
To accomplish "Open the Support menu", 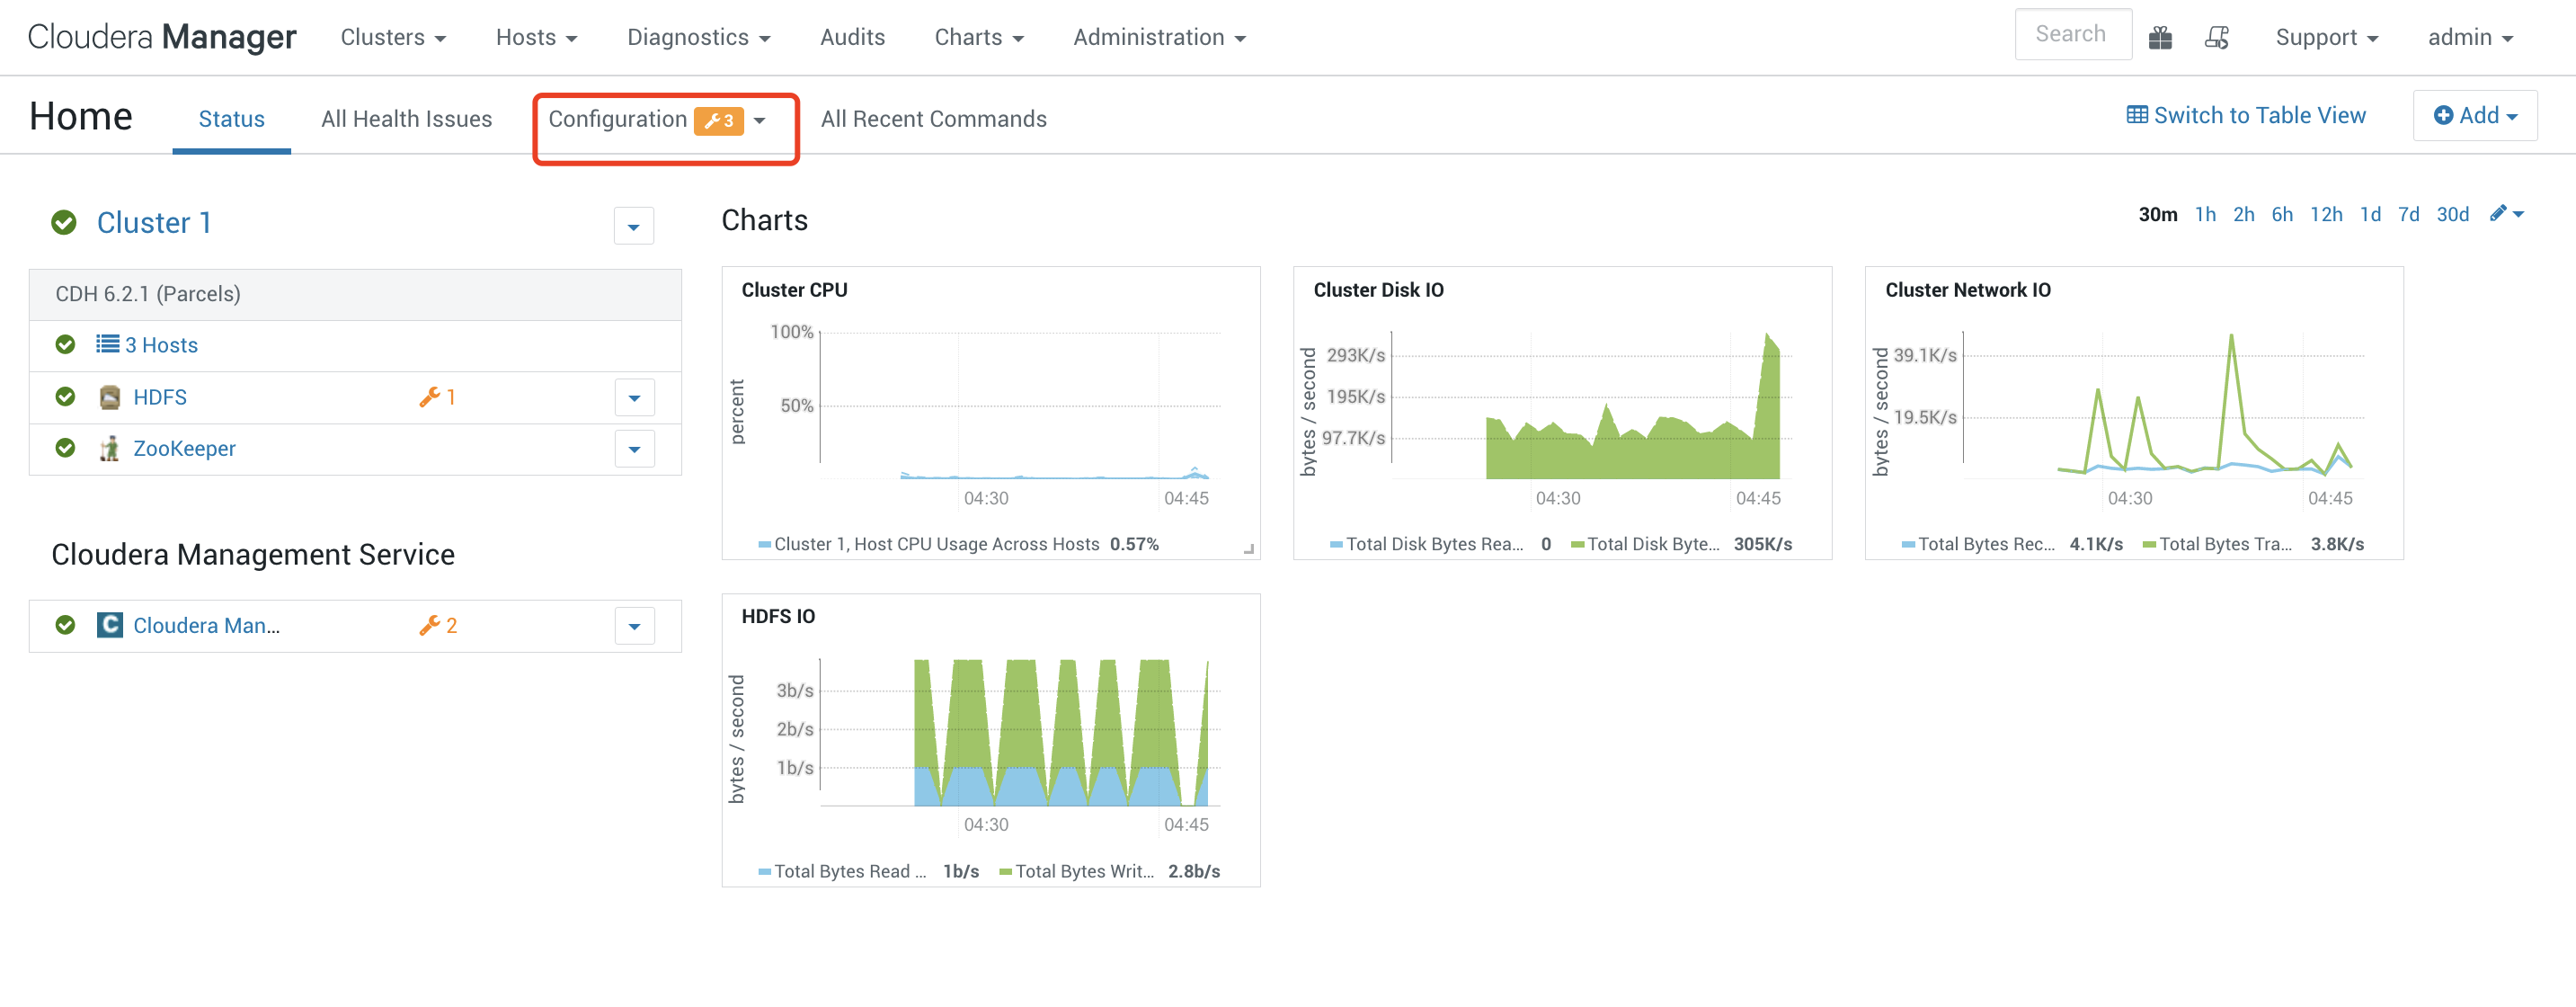I will pyautogui.click(x=2326, y=37).
